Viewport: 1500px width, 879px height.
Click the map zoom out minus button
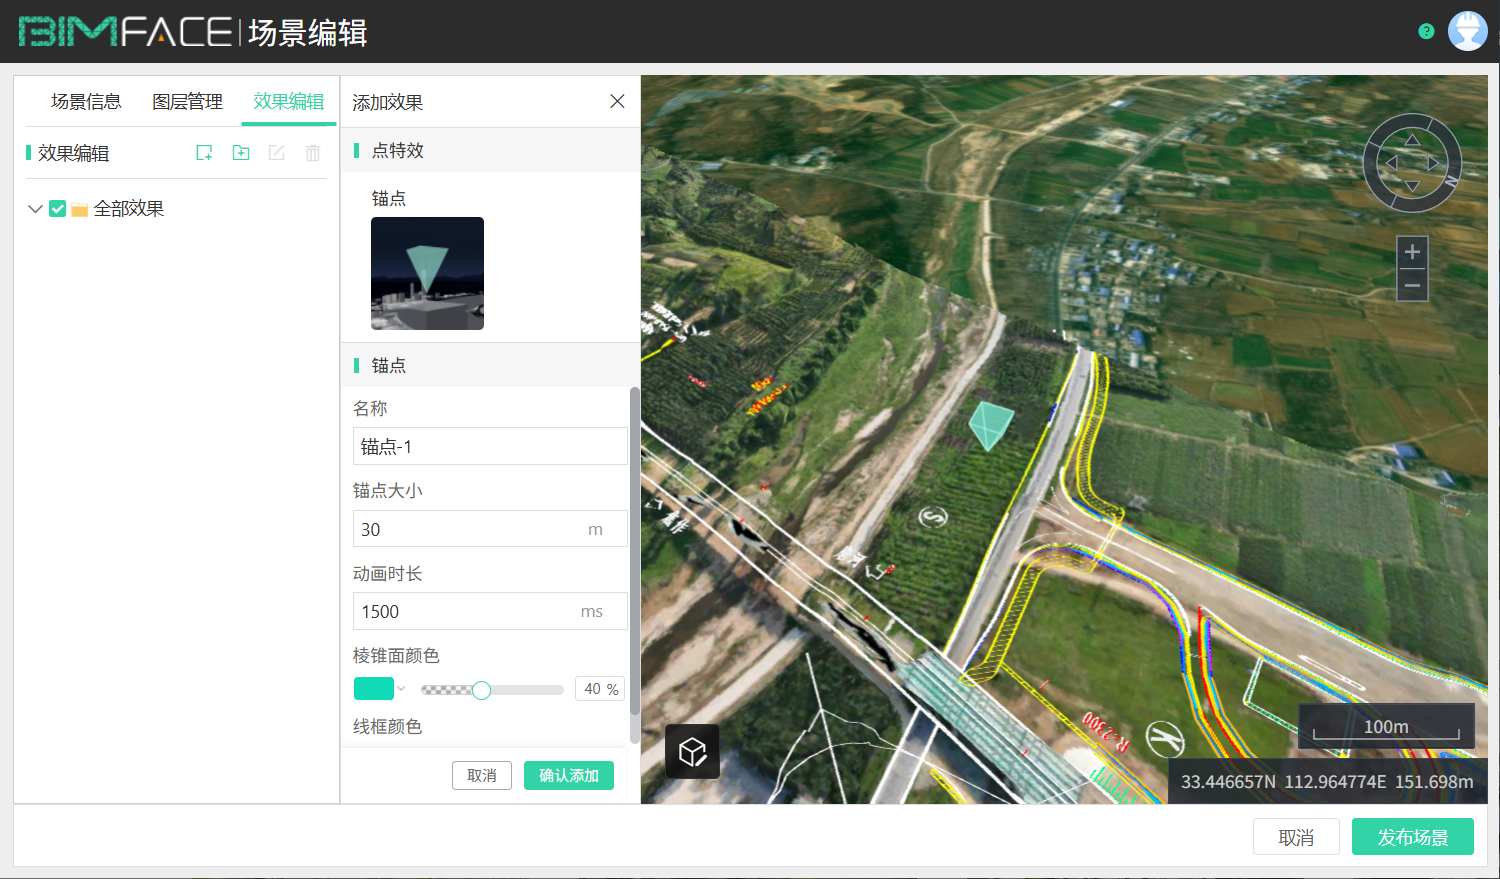(1412, 286)
